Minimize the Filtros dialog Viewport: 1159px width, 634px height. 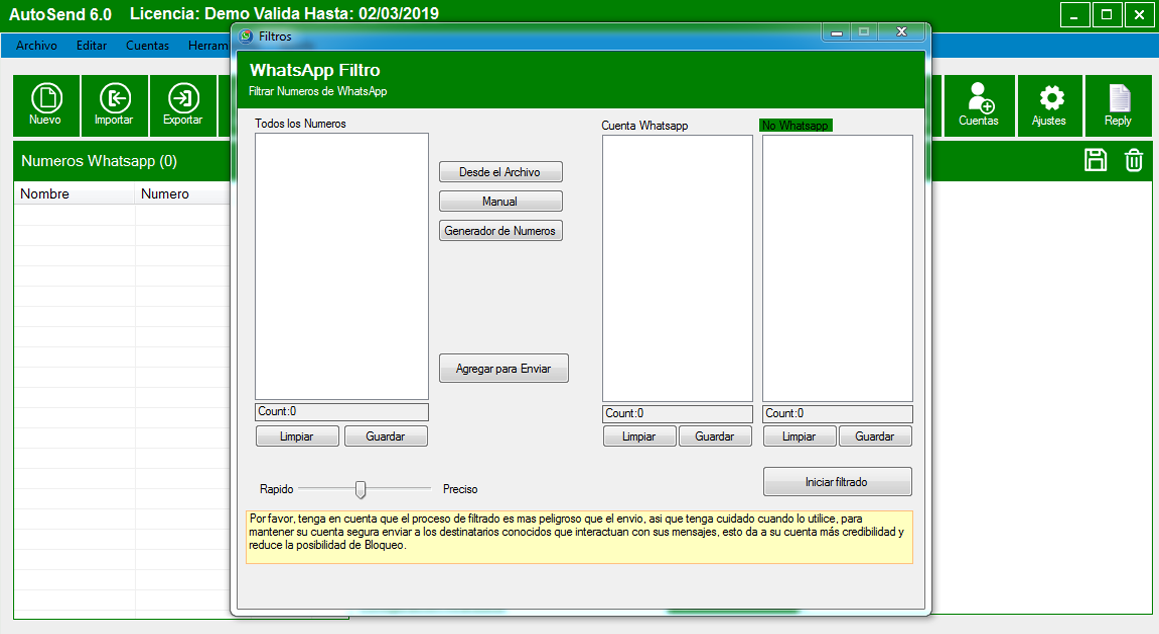pos(837,32)
